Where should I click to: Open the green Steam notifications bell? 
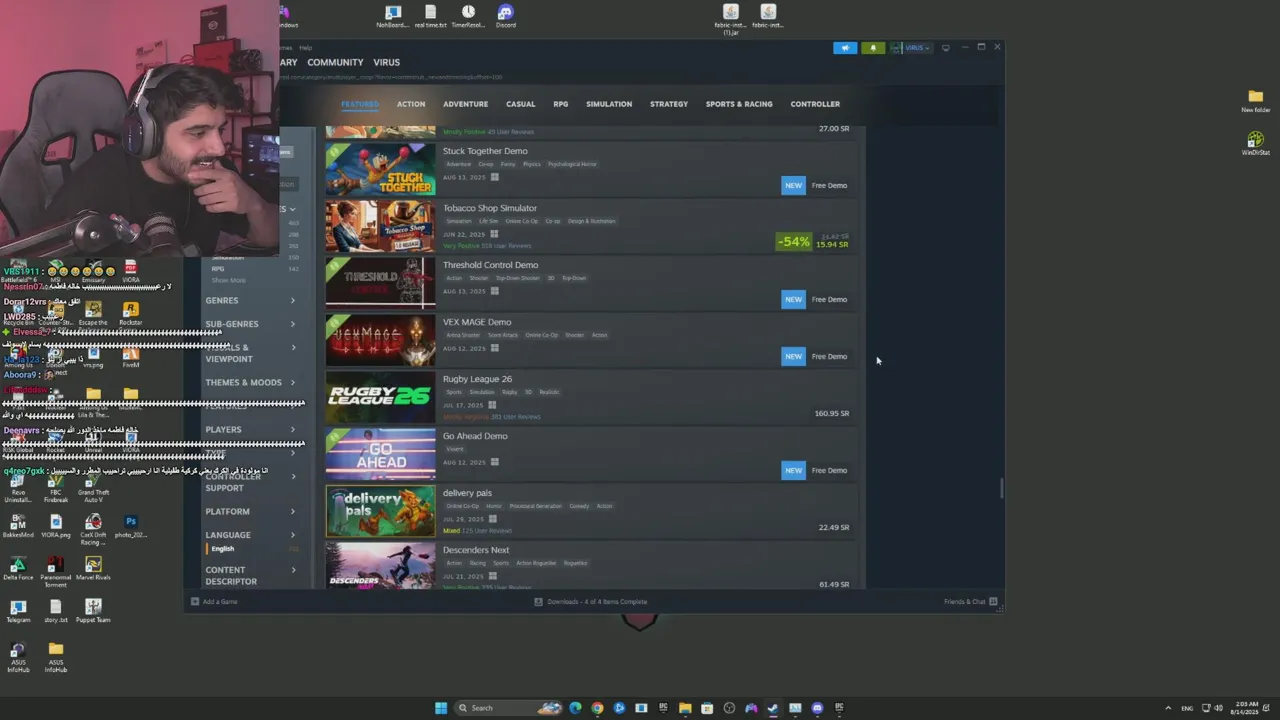(x=873, y=48)
